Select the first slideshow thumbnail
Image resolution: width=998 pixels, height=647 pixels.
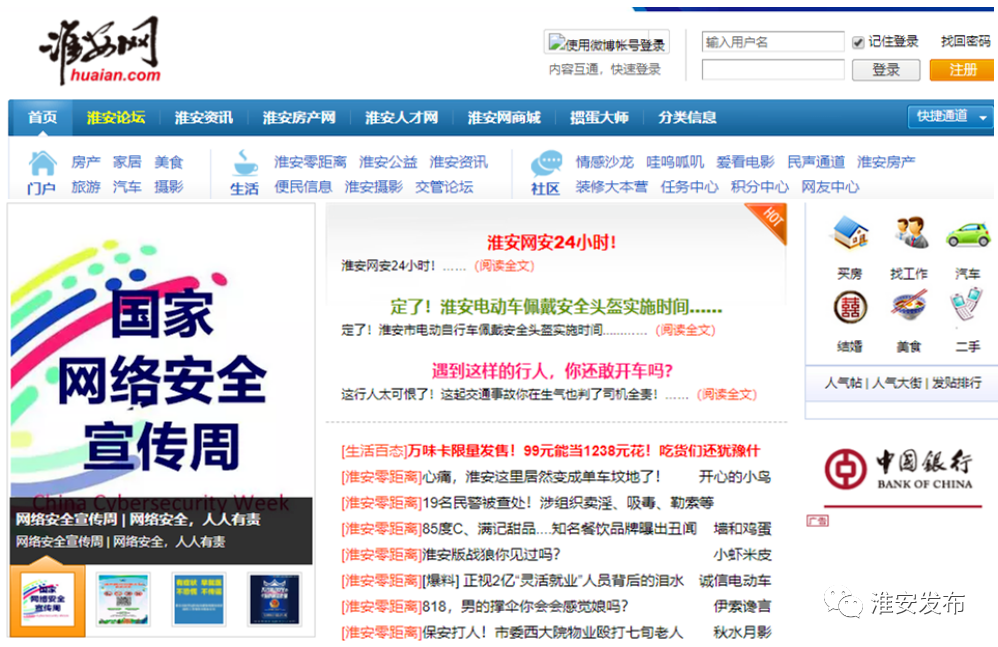point(48,599)
